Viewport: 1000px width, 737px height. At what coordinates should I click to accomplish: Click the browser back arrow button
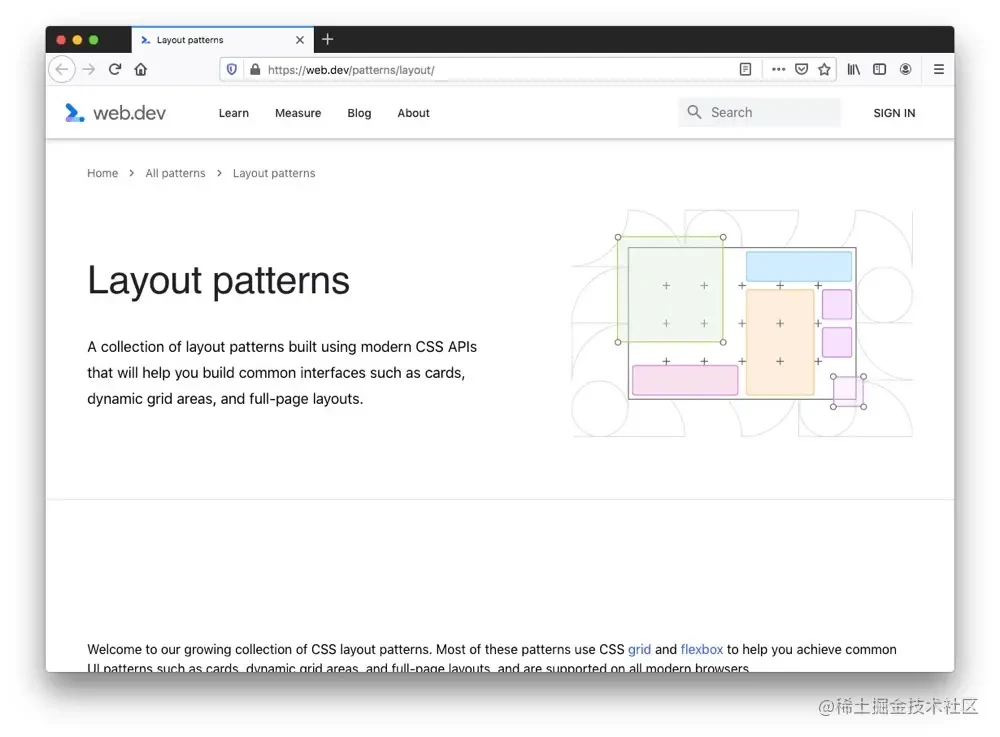(62, 69)
